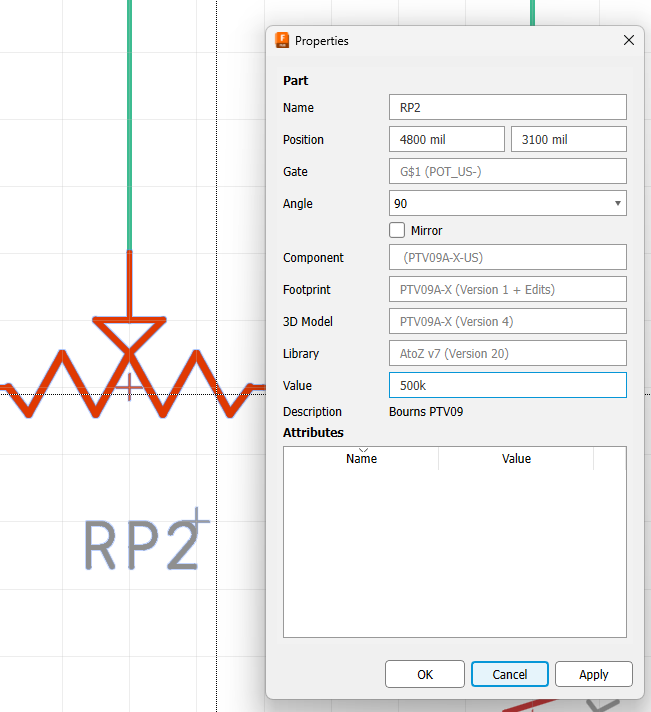Click the attributes Value column header
Image resolution: width=651 pixels, height=712 pixels.
click(x=516, y=459)
